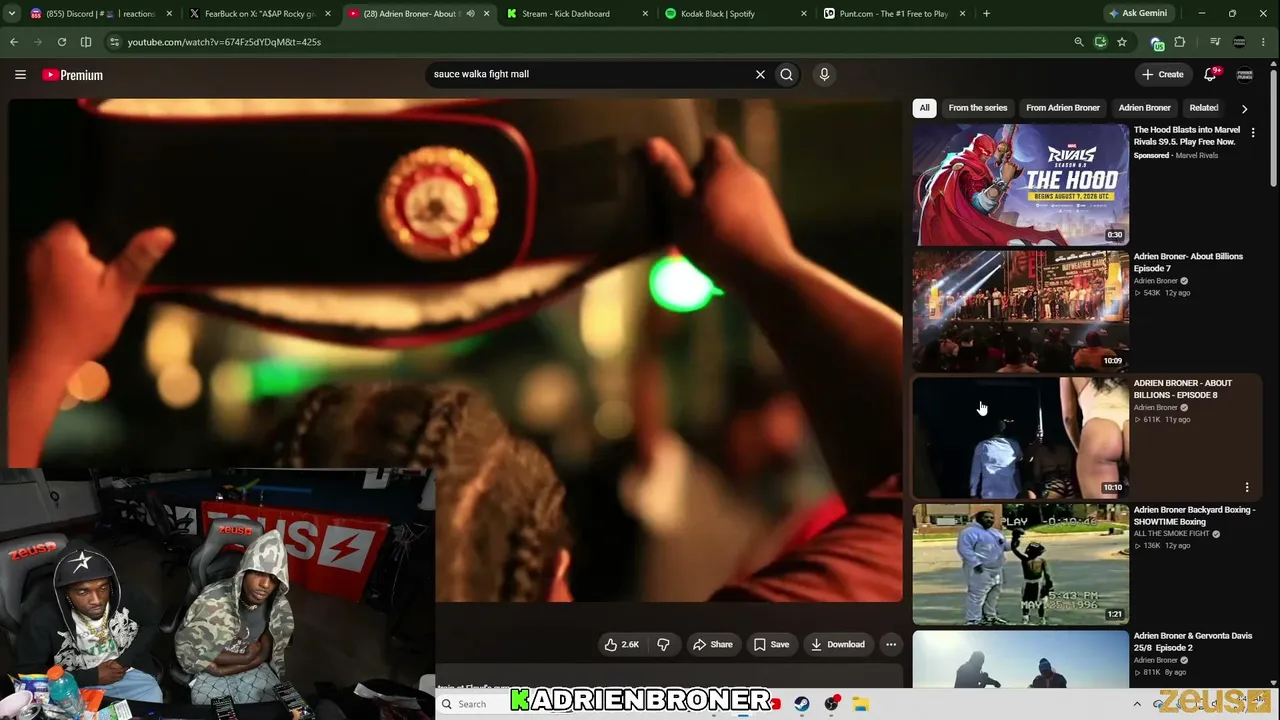Open the YouTube guide hamburger menu
Viewport: 1280px width, 720px height.
(20, 75)
